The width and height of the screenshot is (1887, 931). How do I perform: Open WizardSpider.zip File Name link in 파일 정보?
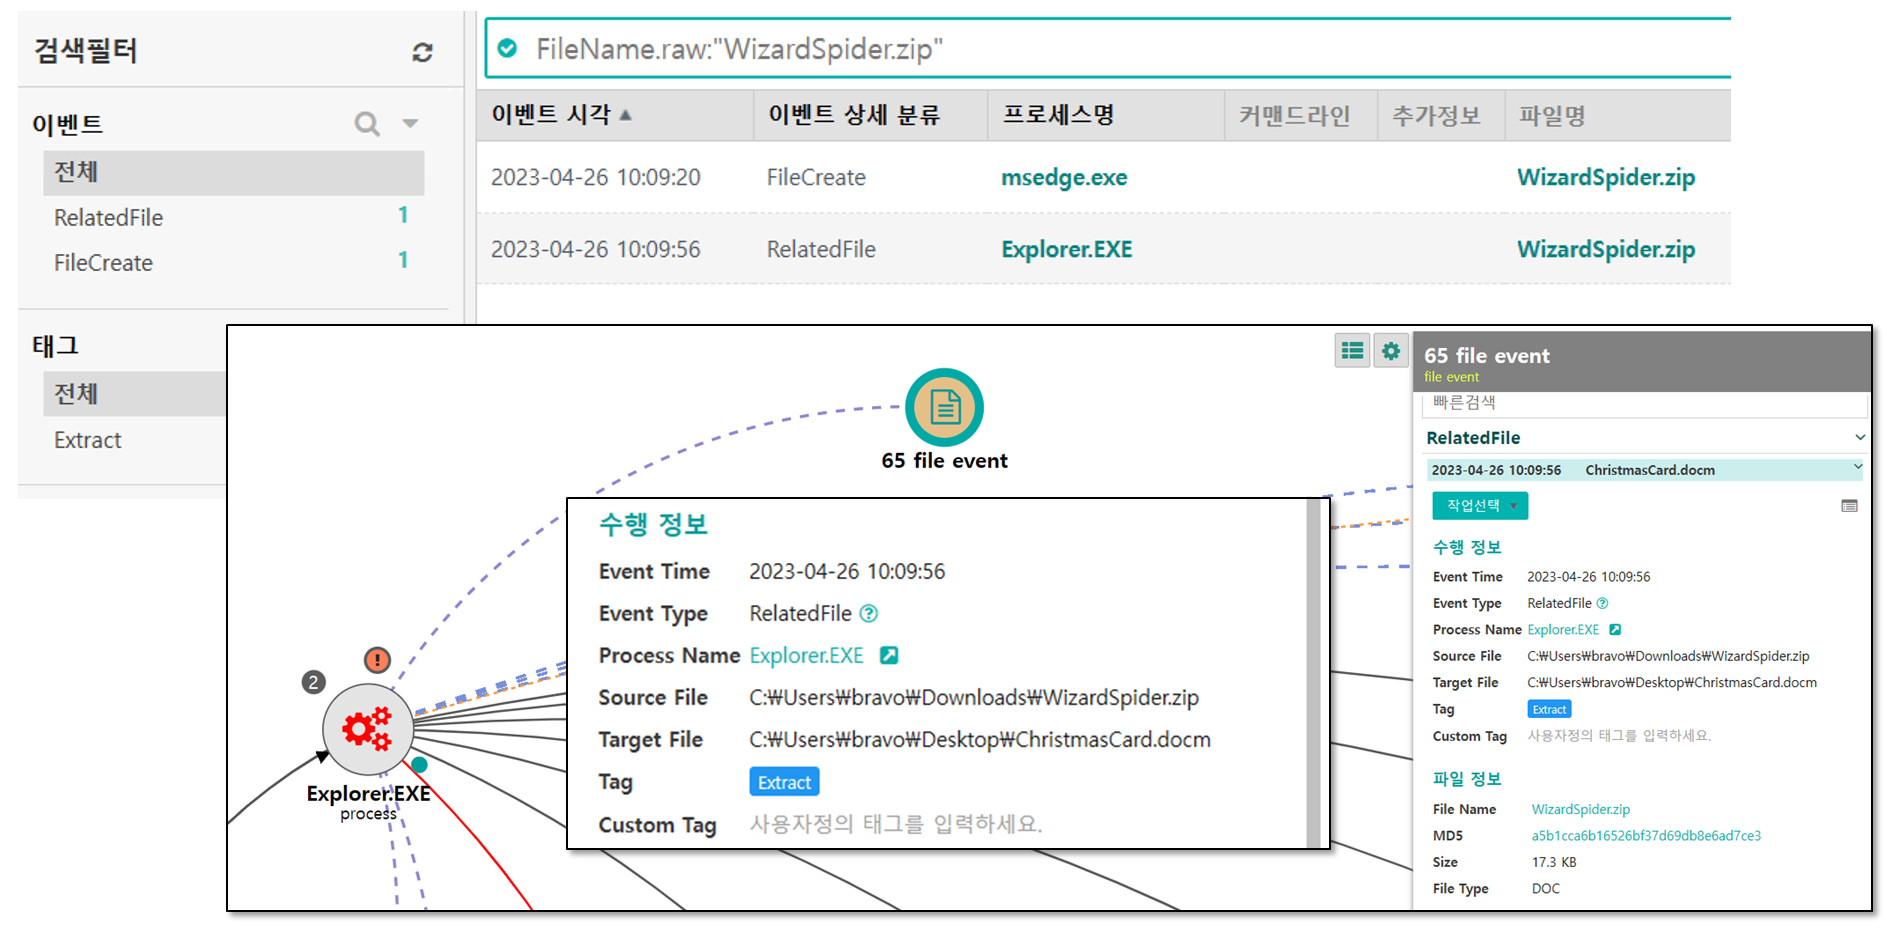tap(1580, 809)
